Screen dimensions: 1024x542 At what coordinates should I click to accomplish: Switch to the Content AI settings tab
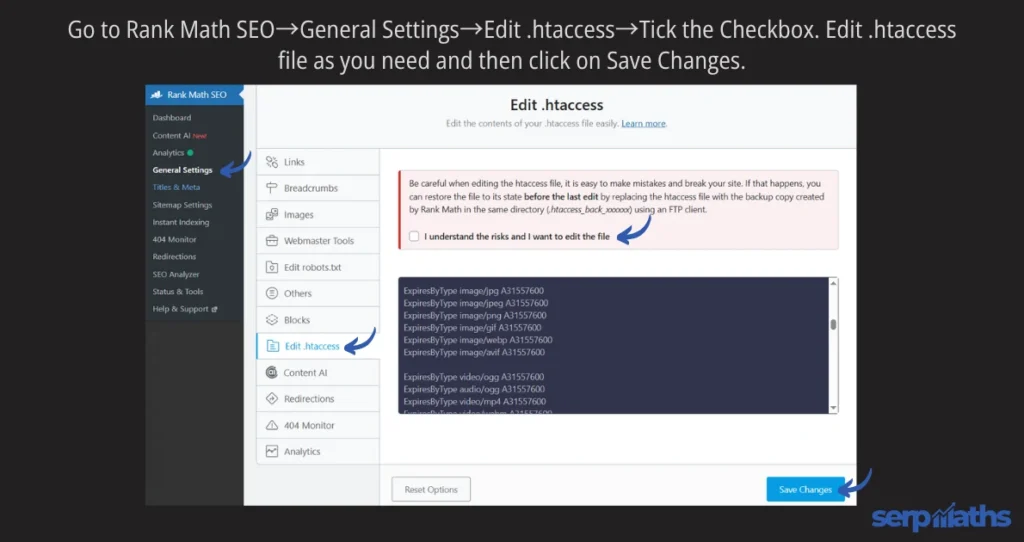(x=318, y=372)
